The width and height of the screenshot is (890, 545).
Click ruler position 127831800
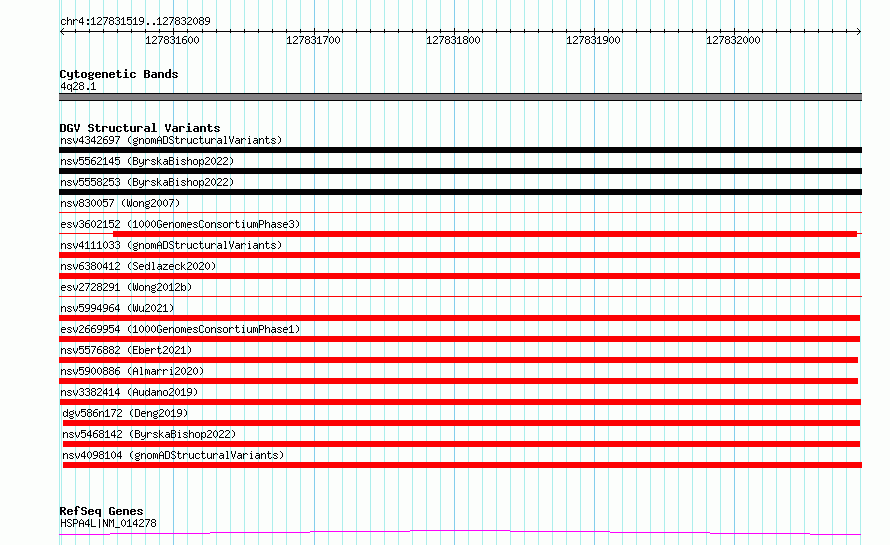point(453,40)
